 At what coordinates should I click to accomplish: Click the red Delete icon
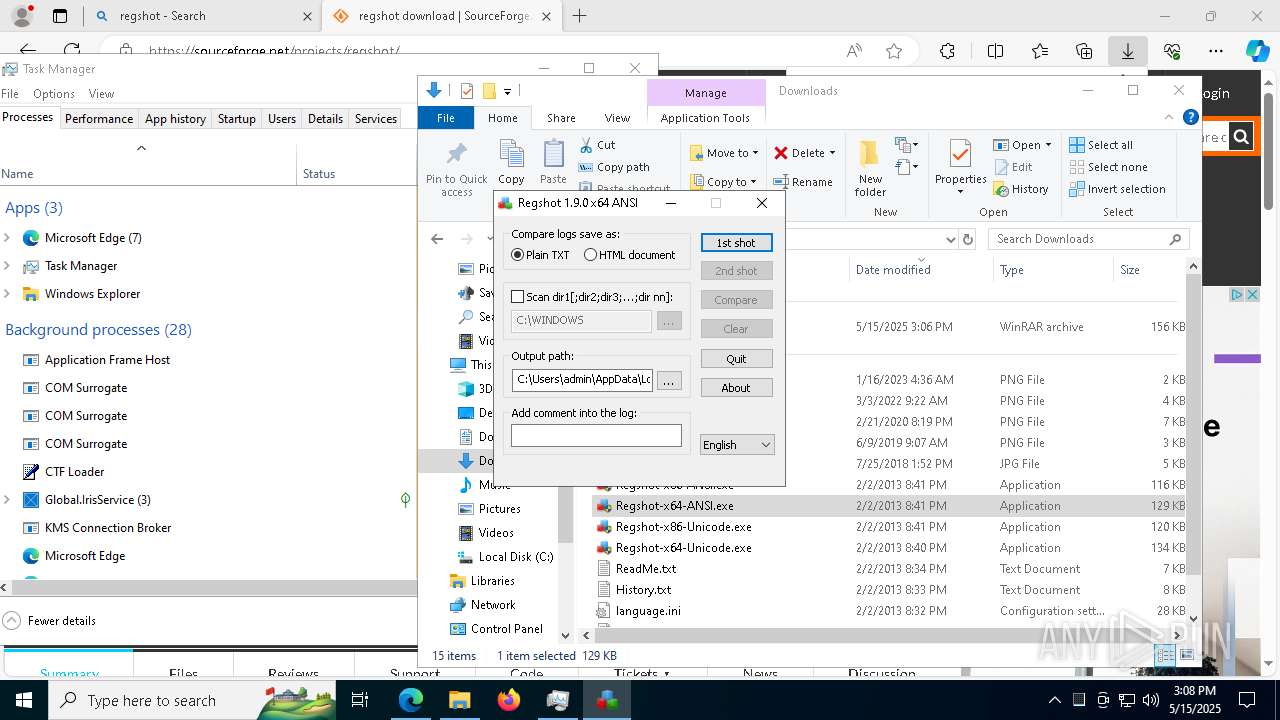781,153
